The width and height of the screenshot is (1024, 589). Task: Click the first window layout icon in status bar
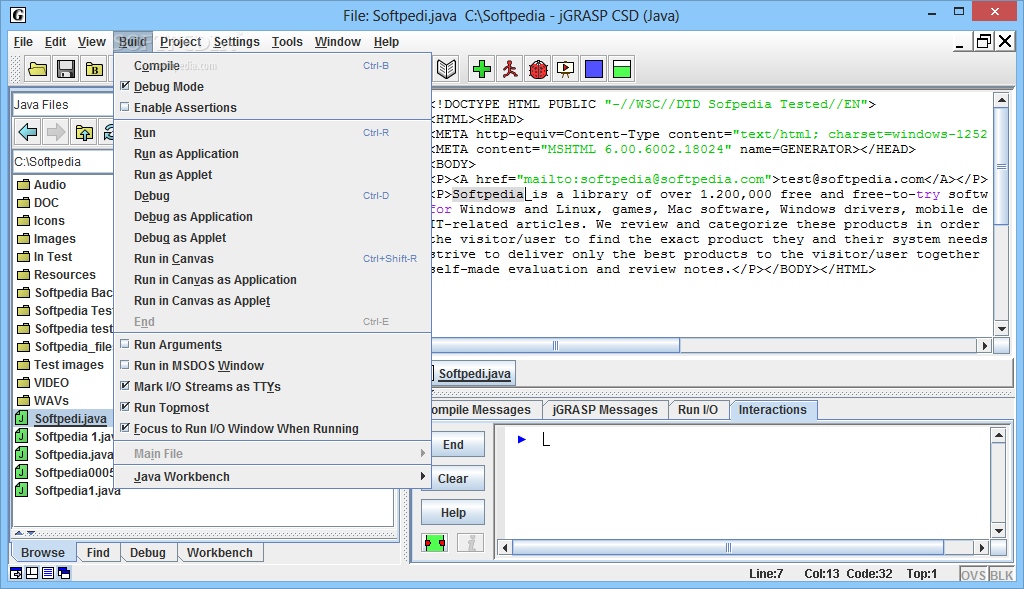[x=16, y=573]
